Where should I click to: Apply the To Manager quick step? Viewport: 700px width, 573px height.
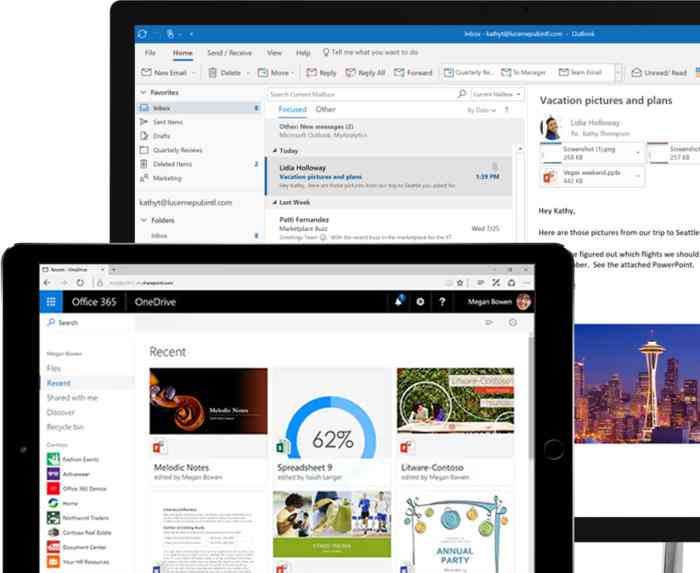(x=524, y=72)
